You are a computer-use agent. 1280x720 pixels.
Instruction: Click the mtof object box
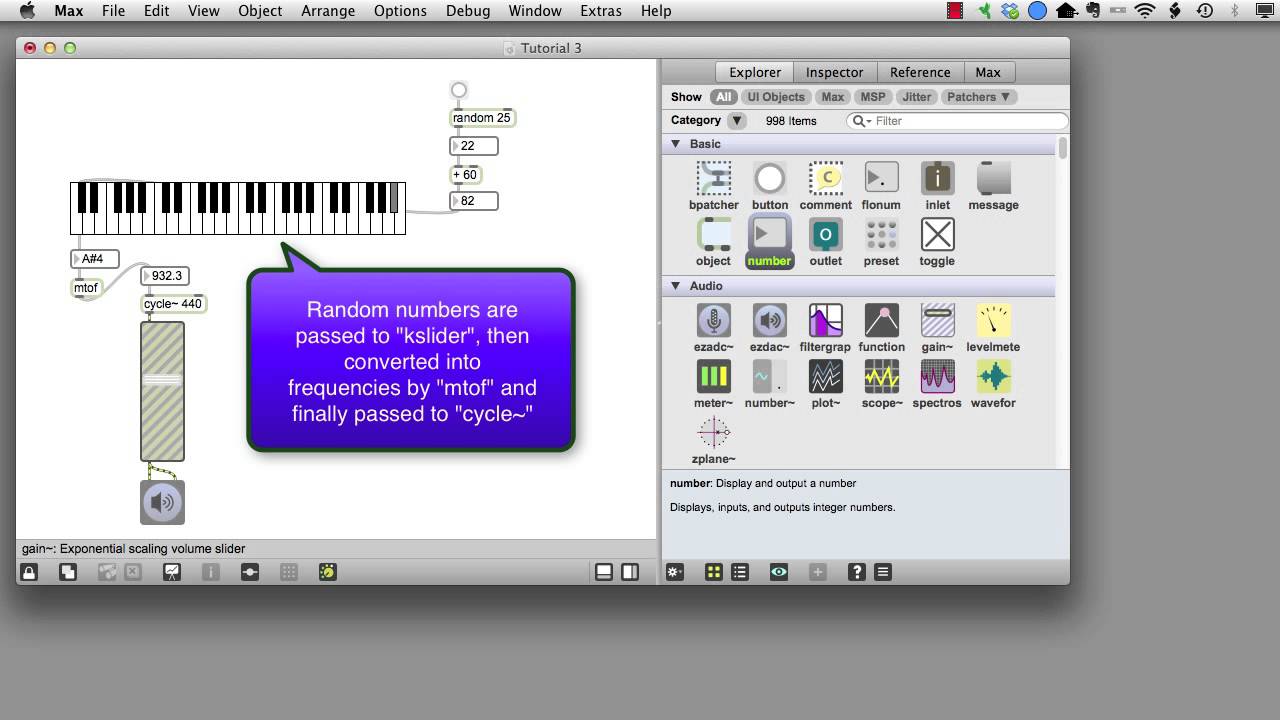86,288
